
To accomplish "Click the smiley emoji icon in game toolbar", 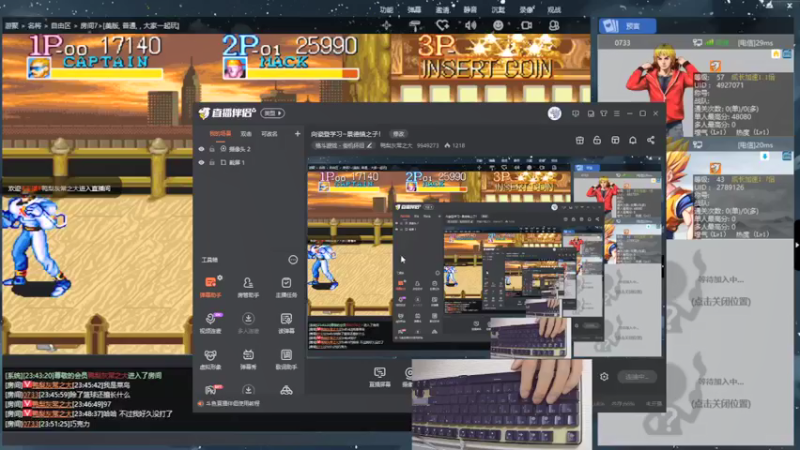I will coord(498,25).
